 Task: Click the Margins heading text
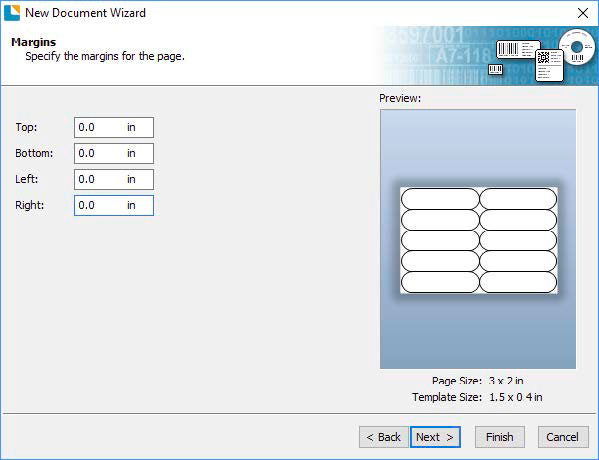(34, 42)
